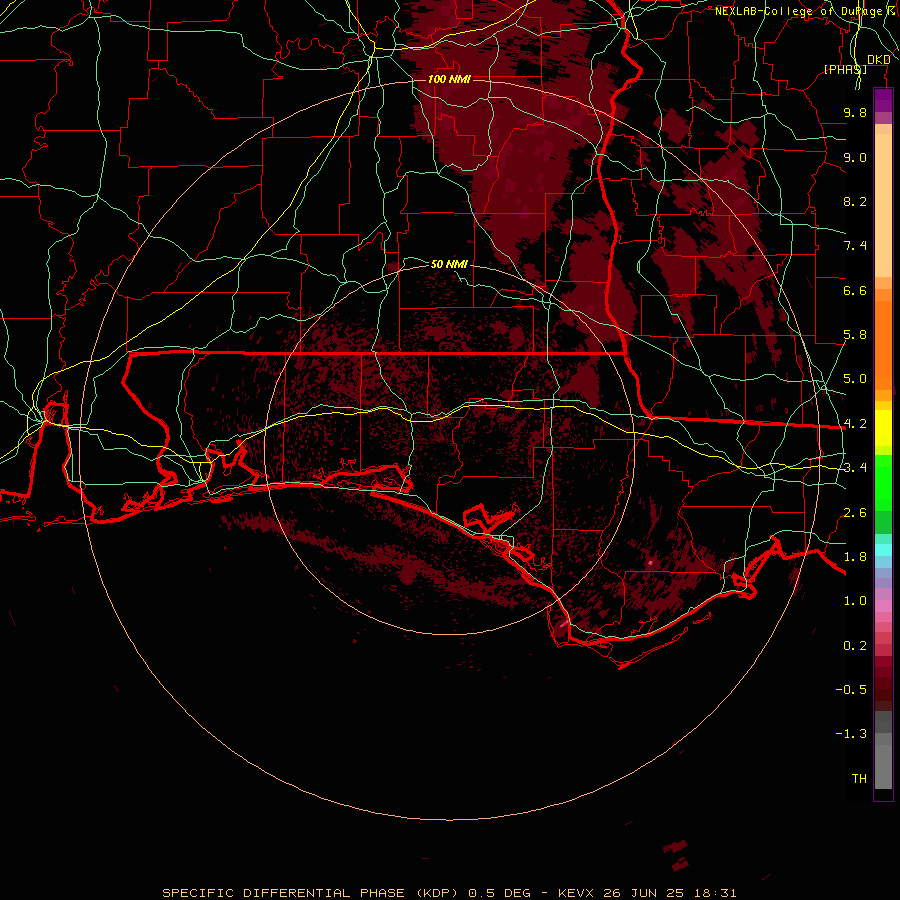Click the 1.0 scale value

coord(855,601)
